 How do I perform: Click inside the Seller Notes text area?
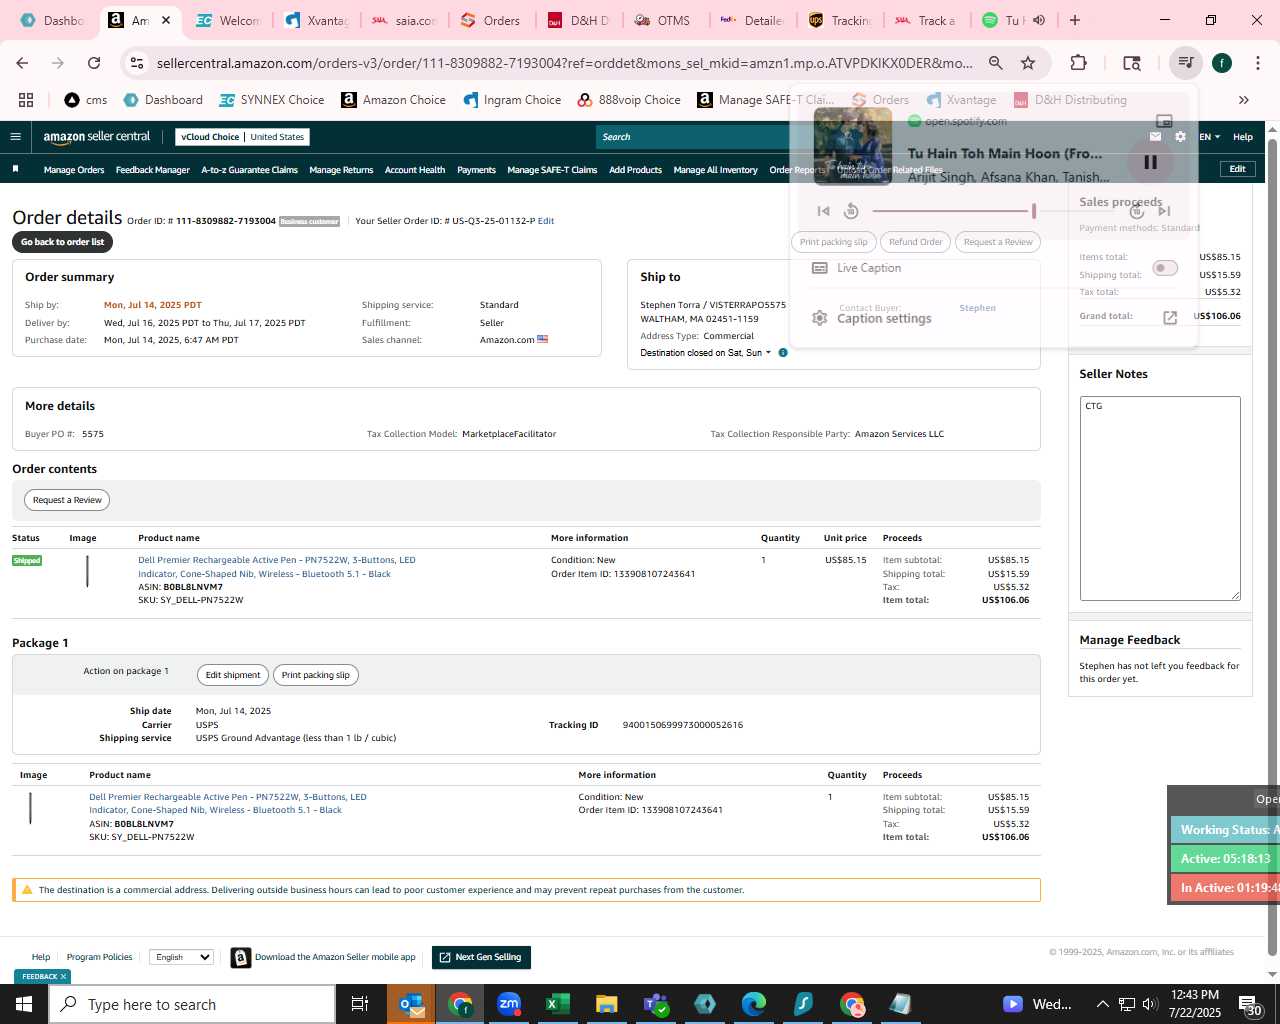(x=1160, y=499)
